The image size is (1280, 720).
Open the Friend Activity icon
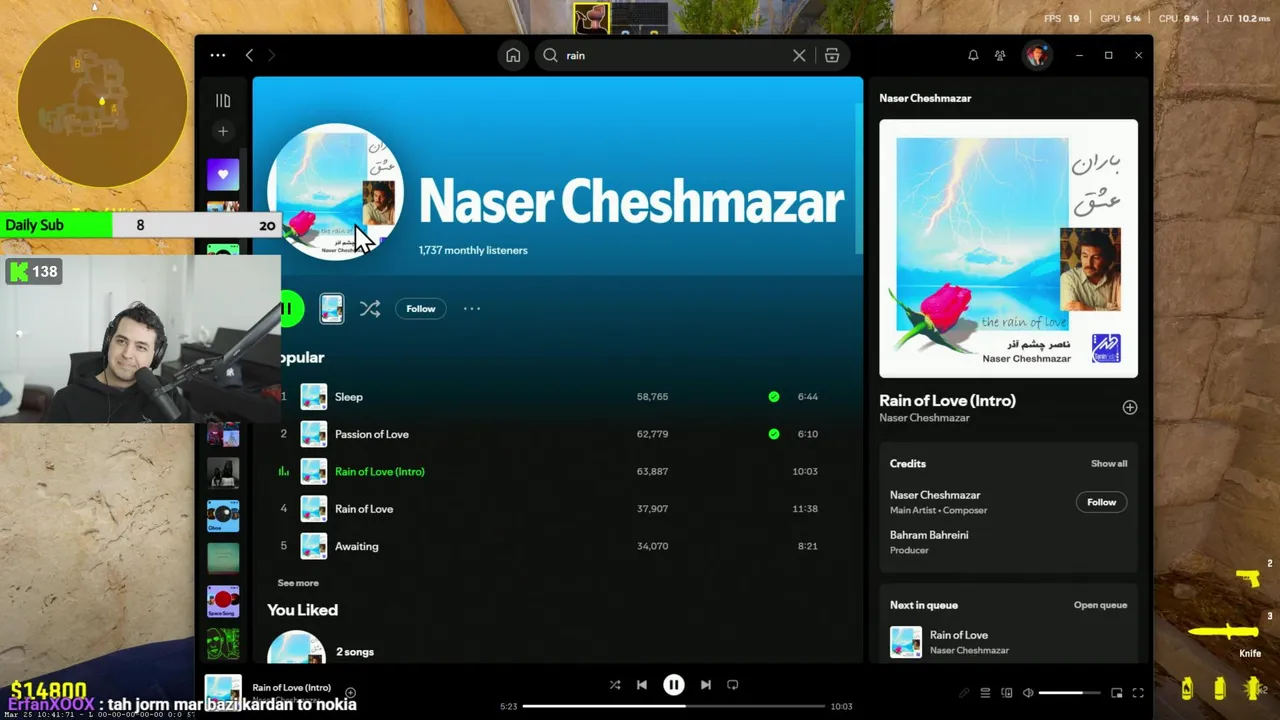(1000, 56)
